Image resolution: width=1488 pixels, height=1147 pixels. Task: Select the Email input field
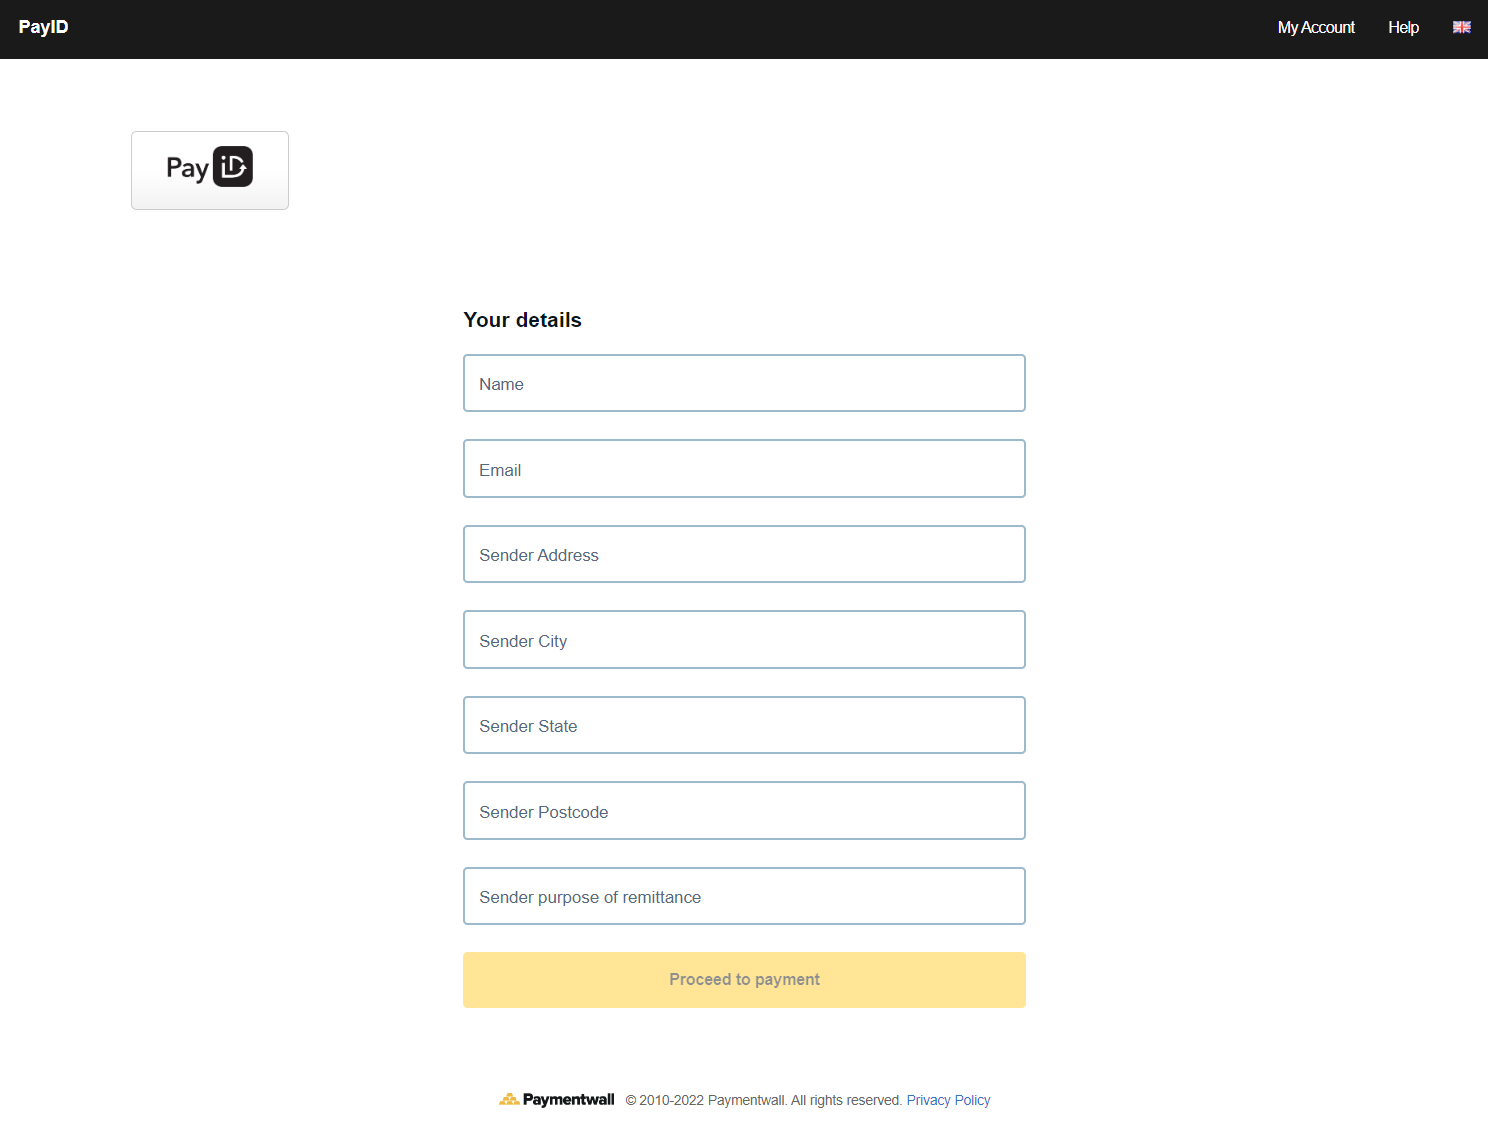(x=744, y=468)
